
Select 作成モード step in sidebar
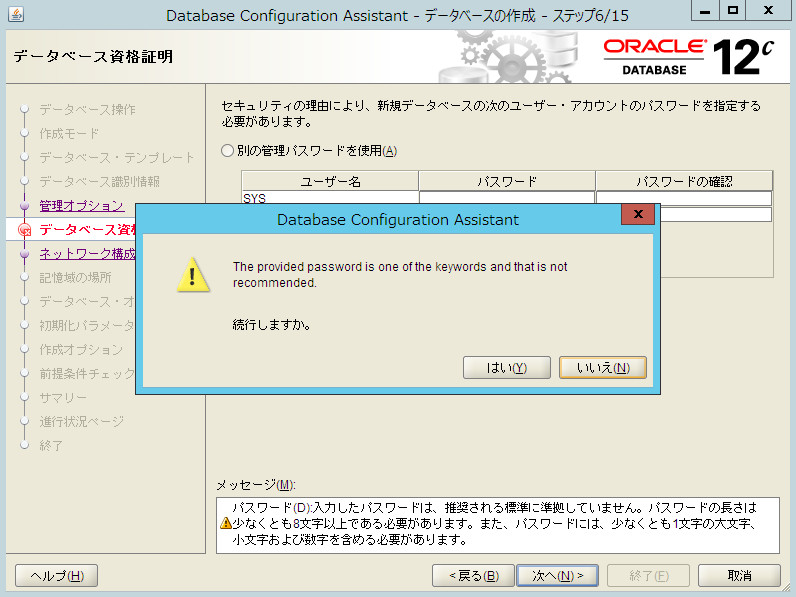click(69, 134)
